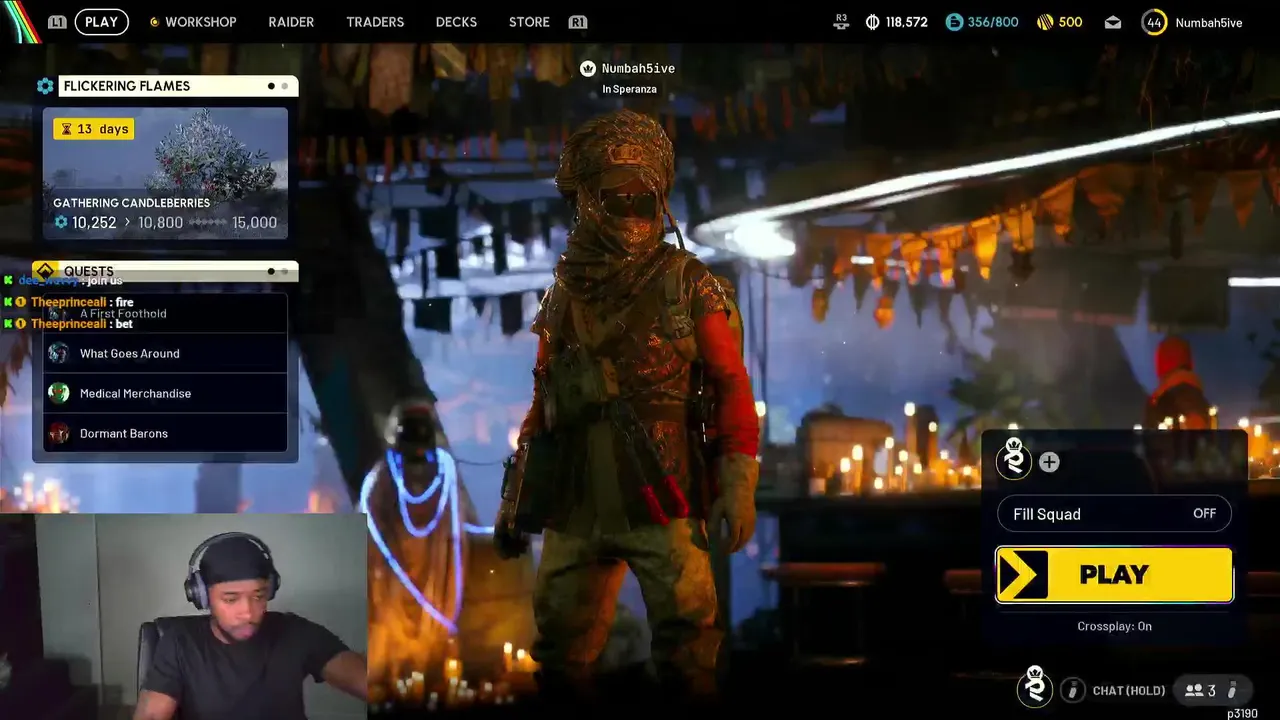
Task: Click the blue token icon beside 356/800
Action: point(954,22)
